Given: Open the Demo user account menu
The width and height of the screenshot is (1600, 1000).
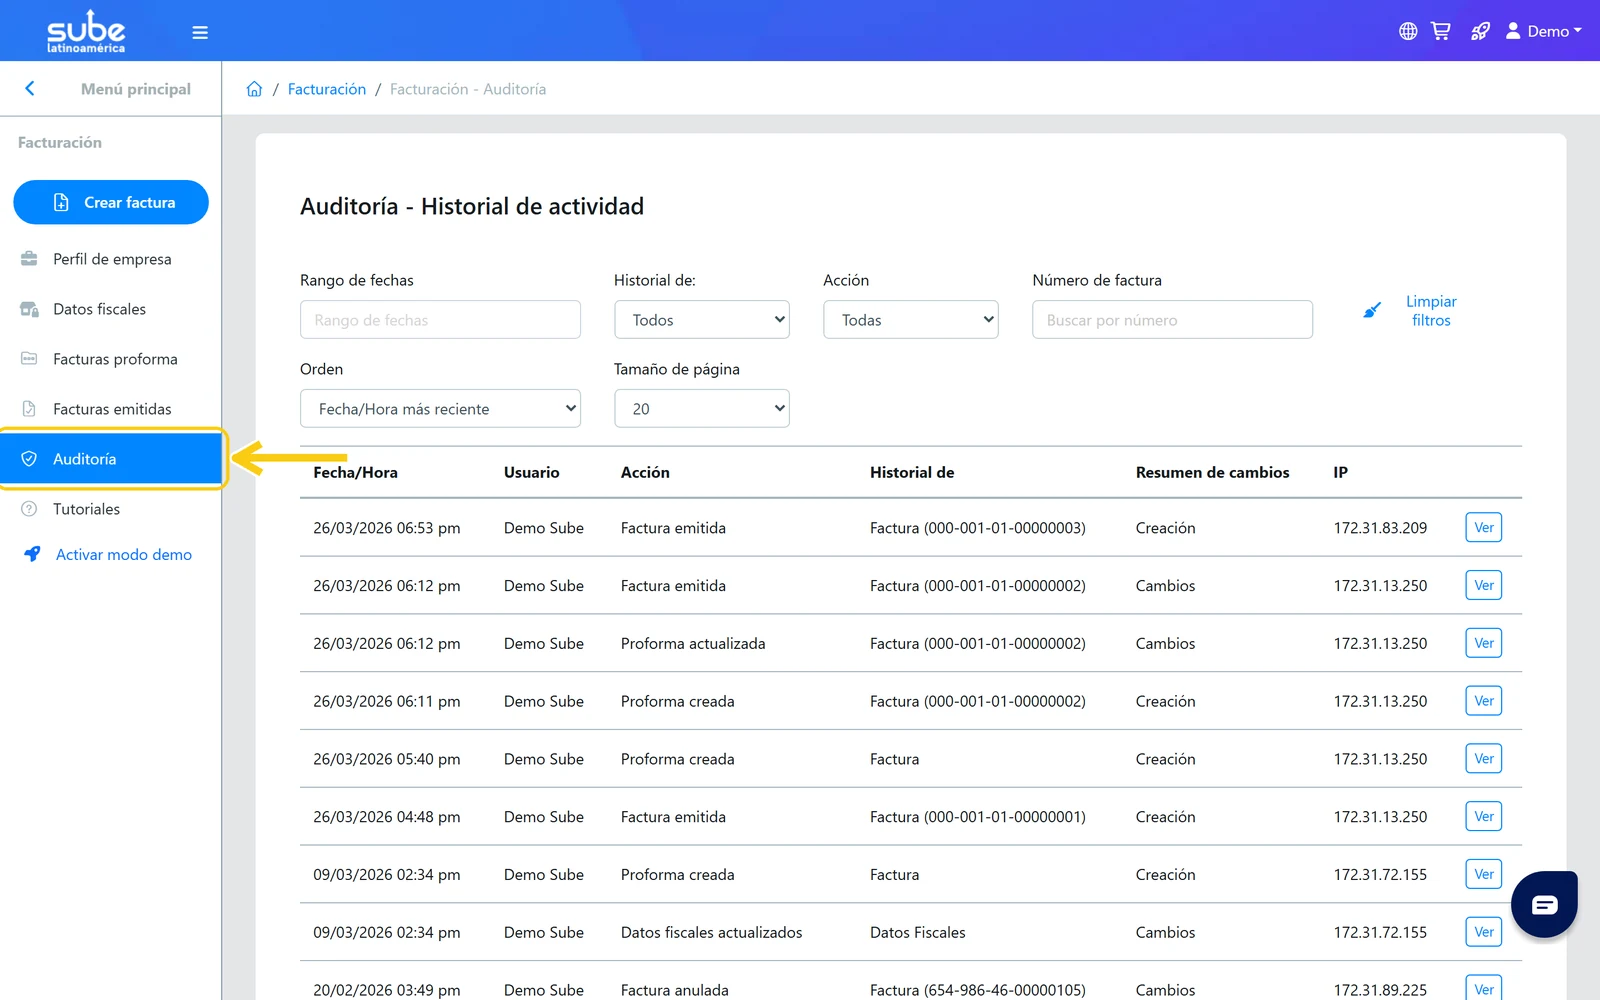Looking at the screenshot, I should (x=1544, y=31).
